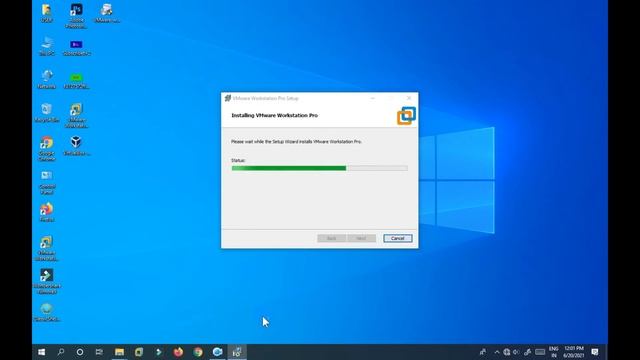This screenshot has width=640, height=360.
Task: Select the Control Panel desktop icon
Action: point(47,182)
